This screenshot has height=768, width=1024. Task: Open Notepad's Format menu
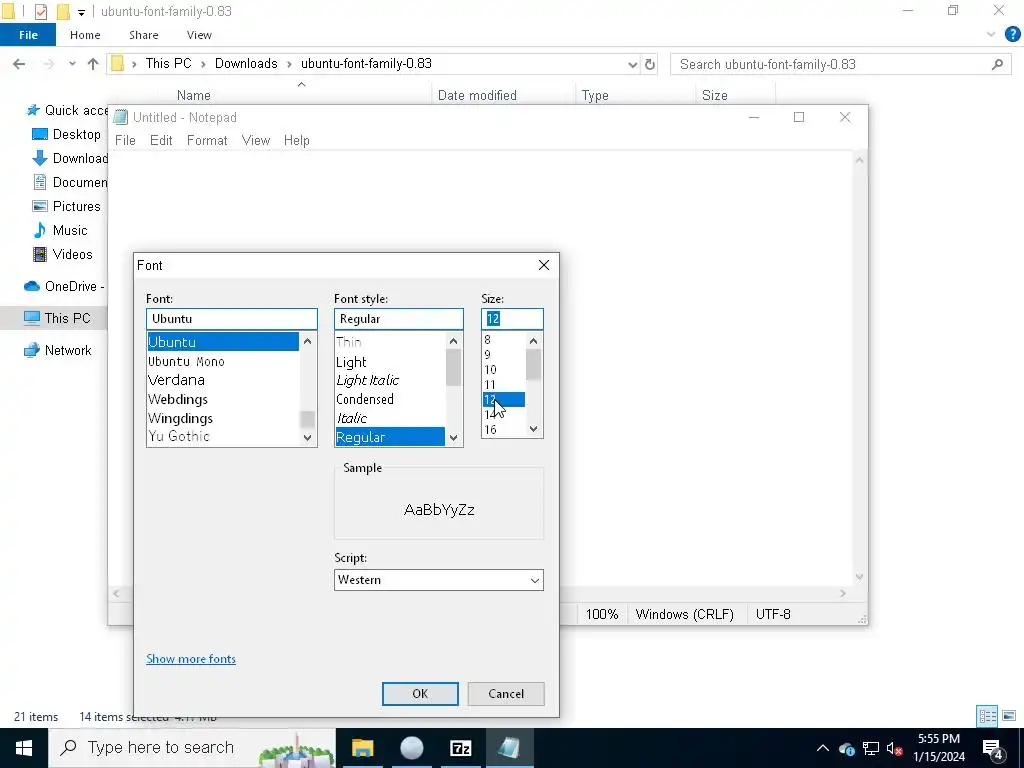click(x=207, y=140)
